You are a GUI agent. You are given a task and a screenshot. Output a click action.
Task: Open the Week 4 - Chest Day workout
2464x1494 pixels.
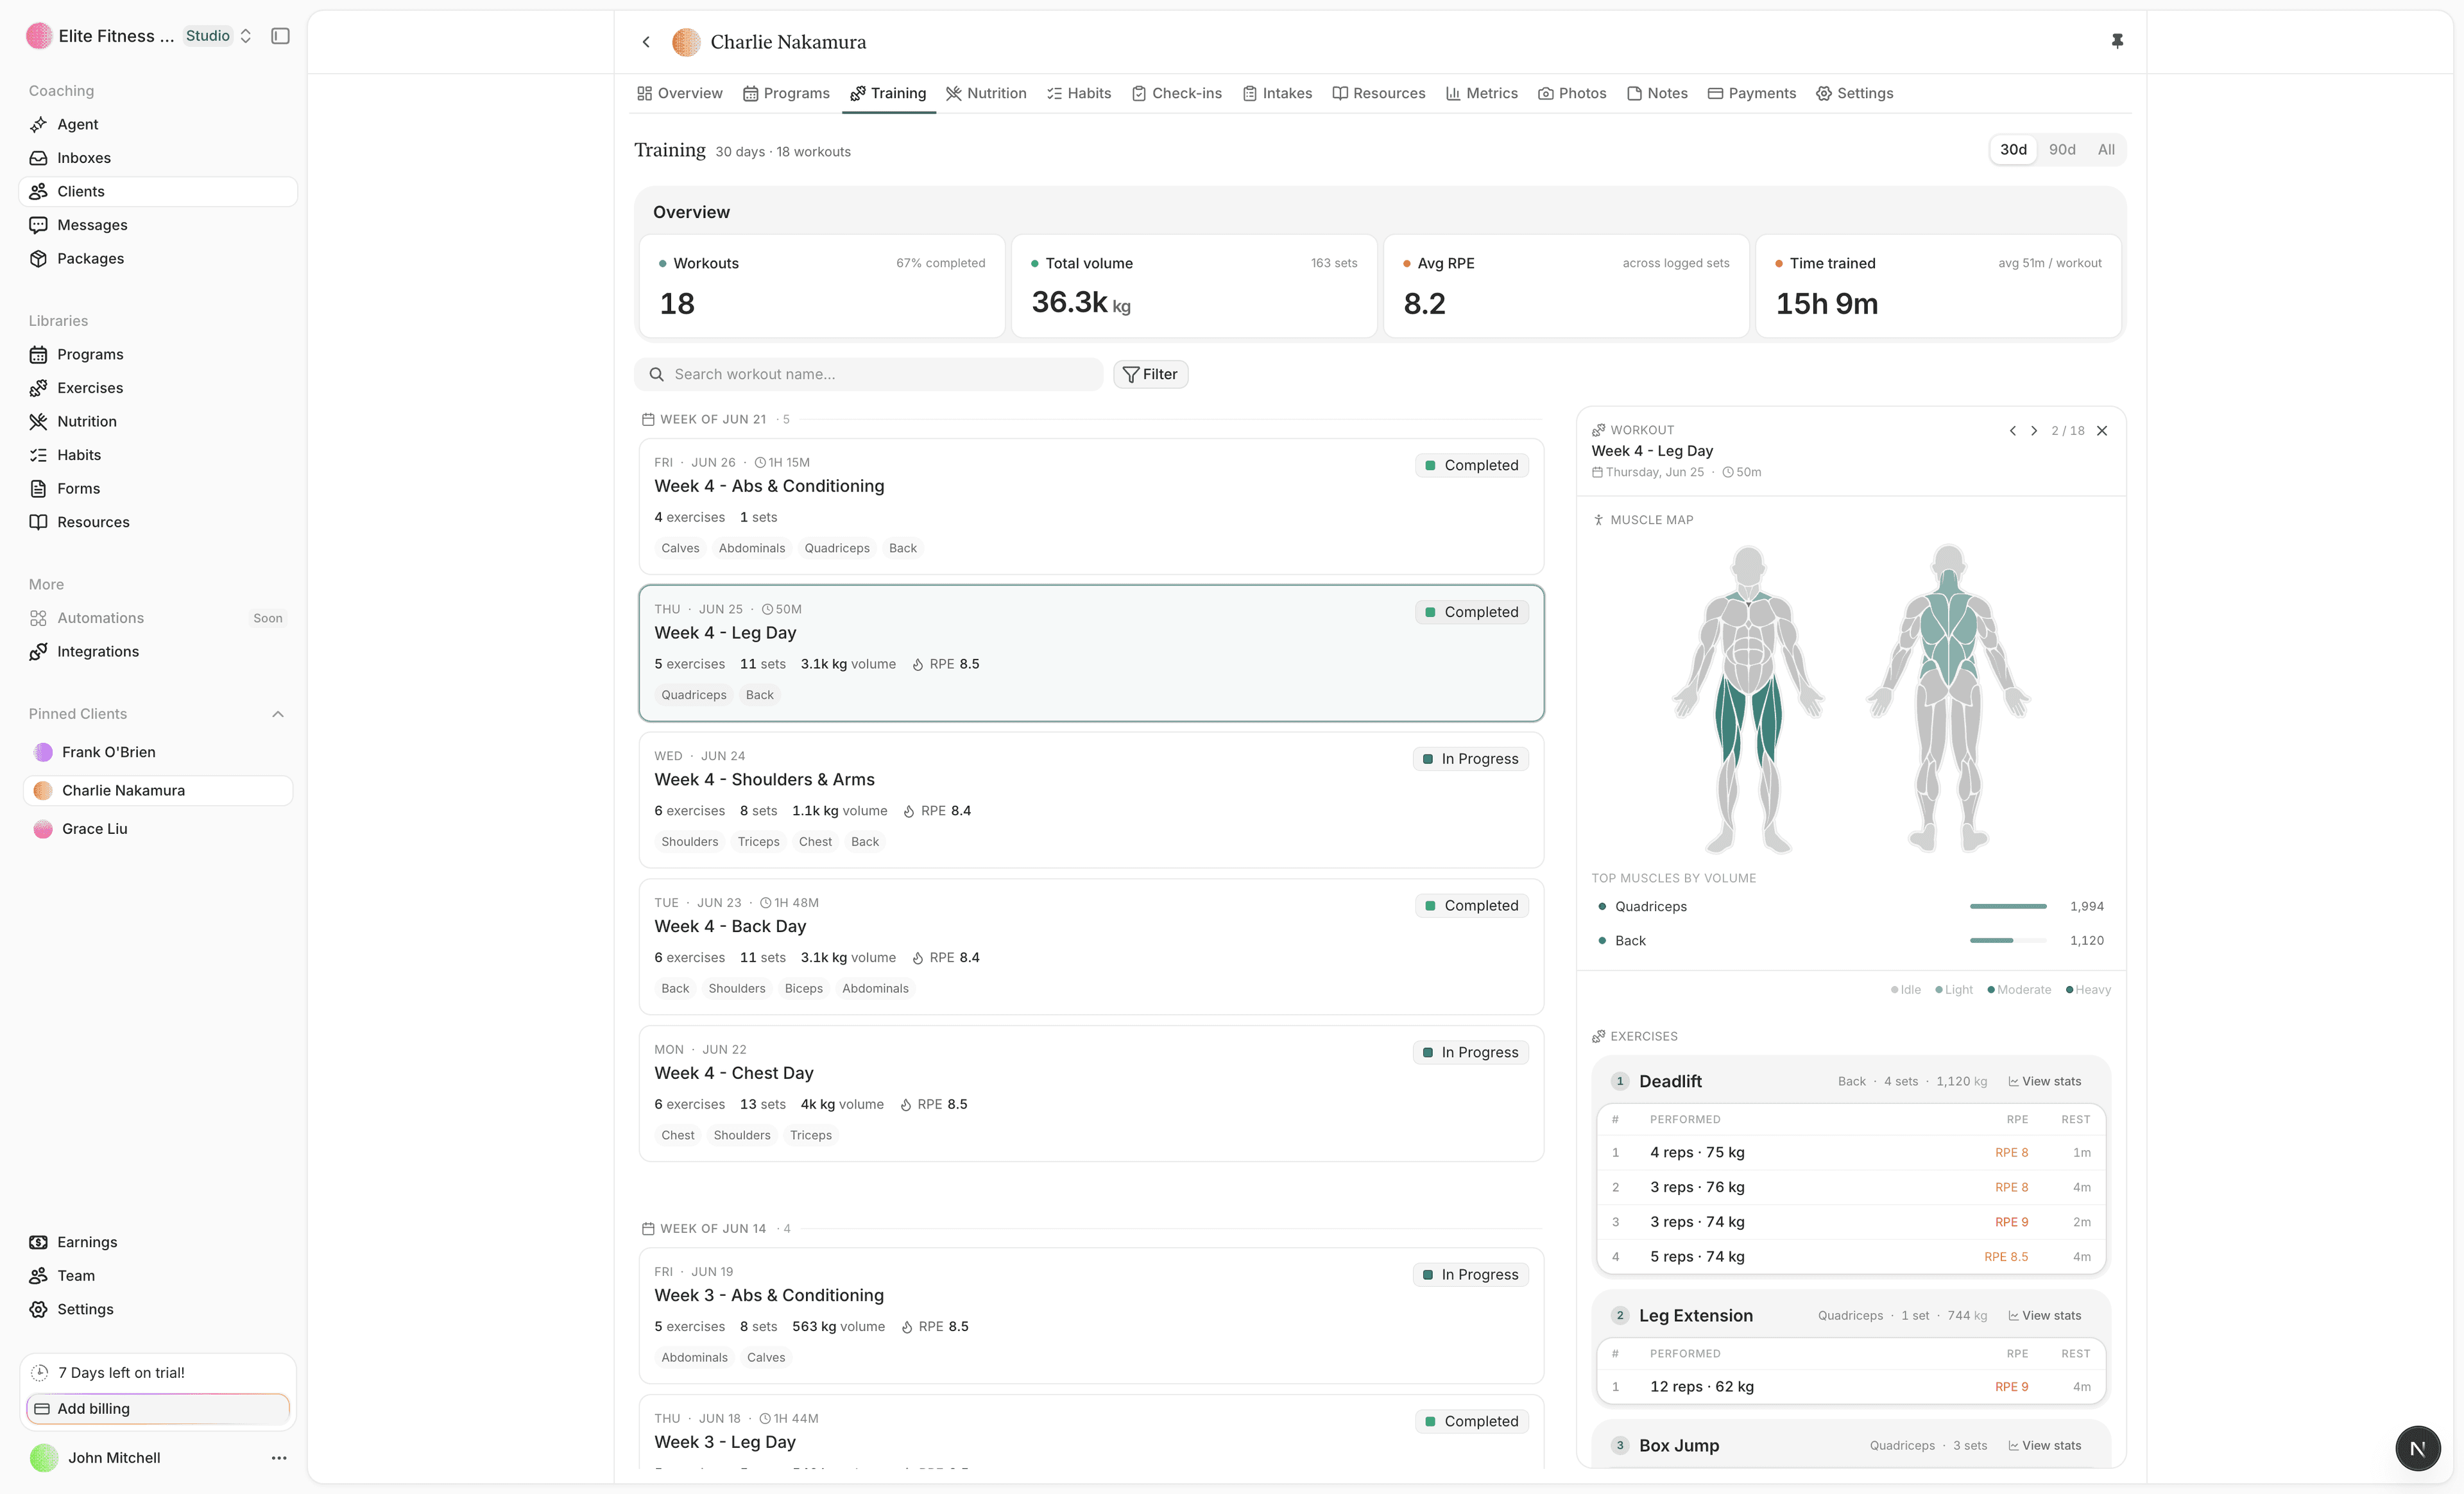coord(1091,1093)
